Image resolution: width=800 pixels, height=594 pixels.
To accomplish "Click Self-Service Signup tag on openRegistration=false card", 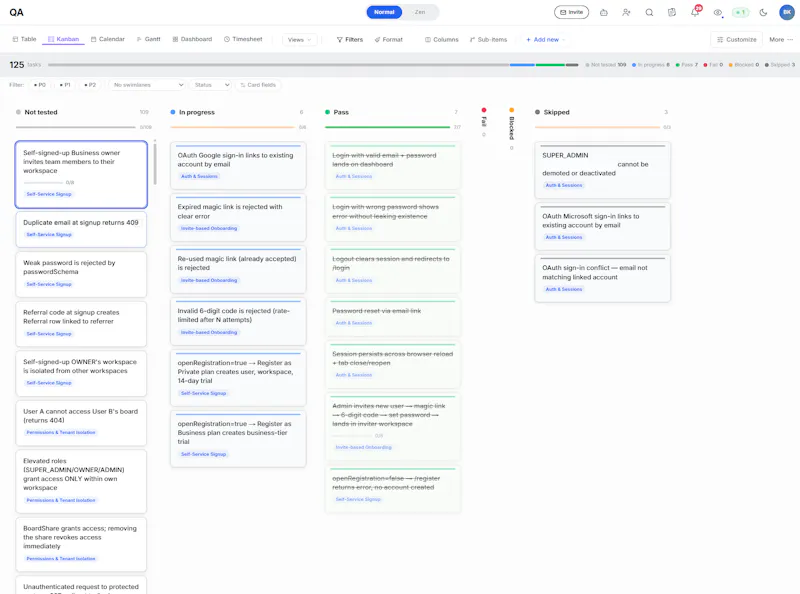I will point(358,500).
